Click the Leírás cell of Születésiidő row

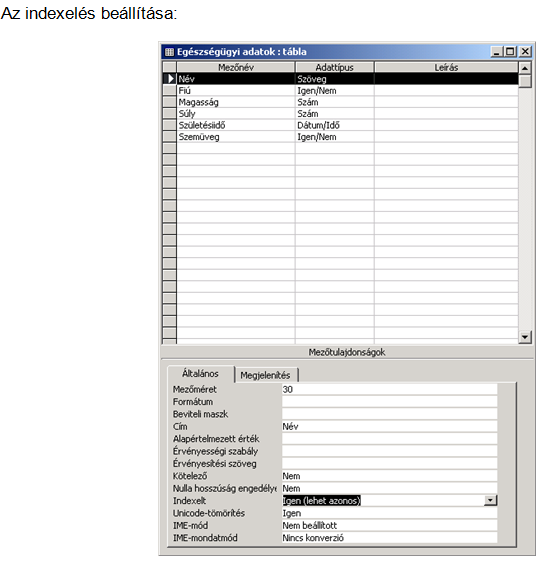[446, 125]
